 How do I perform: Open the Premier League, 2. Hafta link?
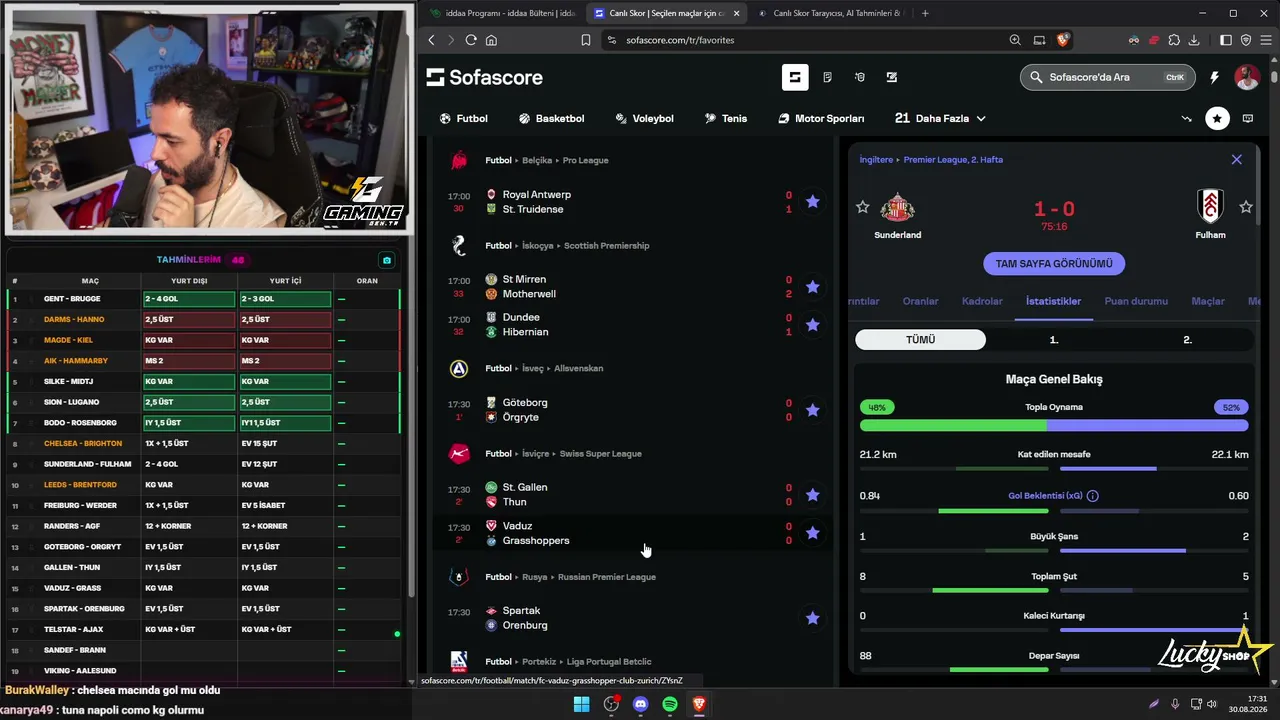click(953, 160)
